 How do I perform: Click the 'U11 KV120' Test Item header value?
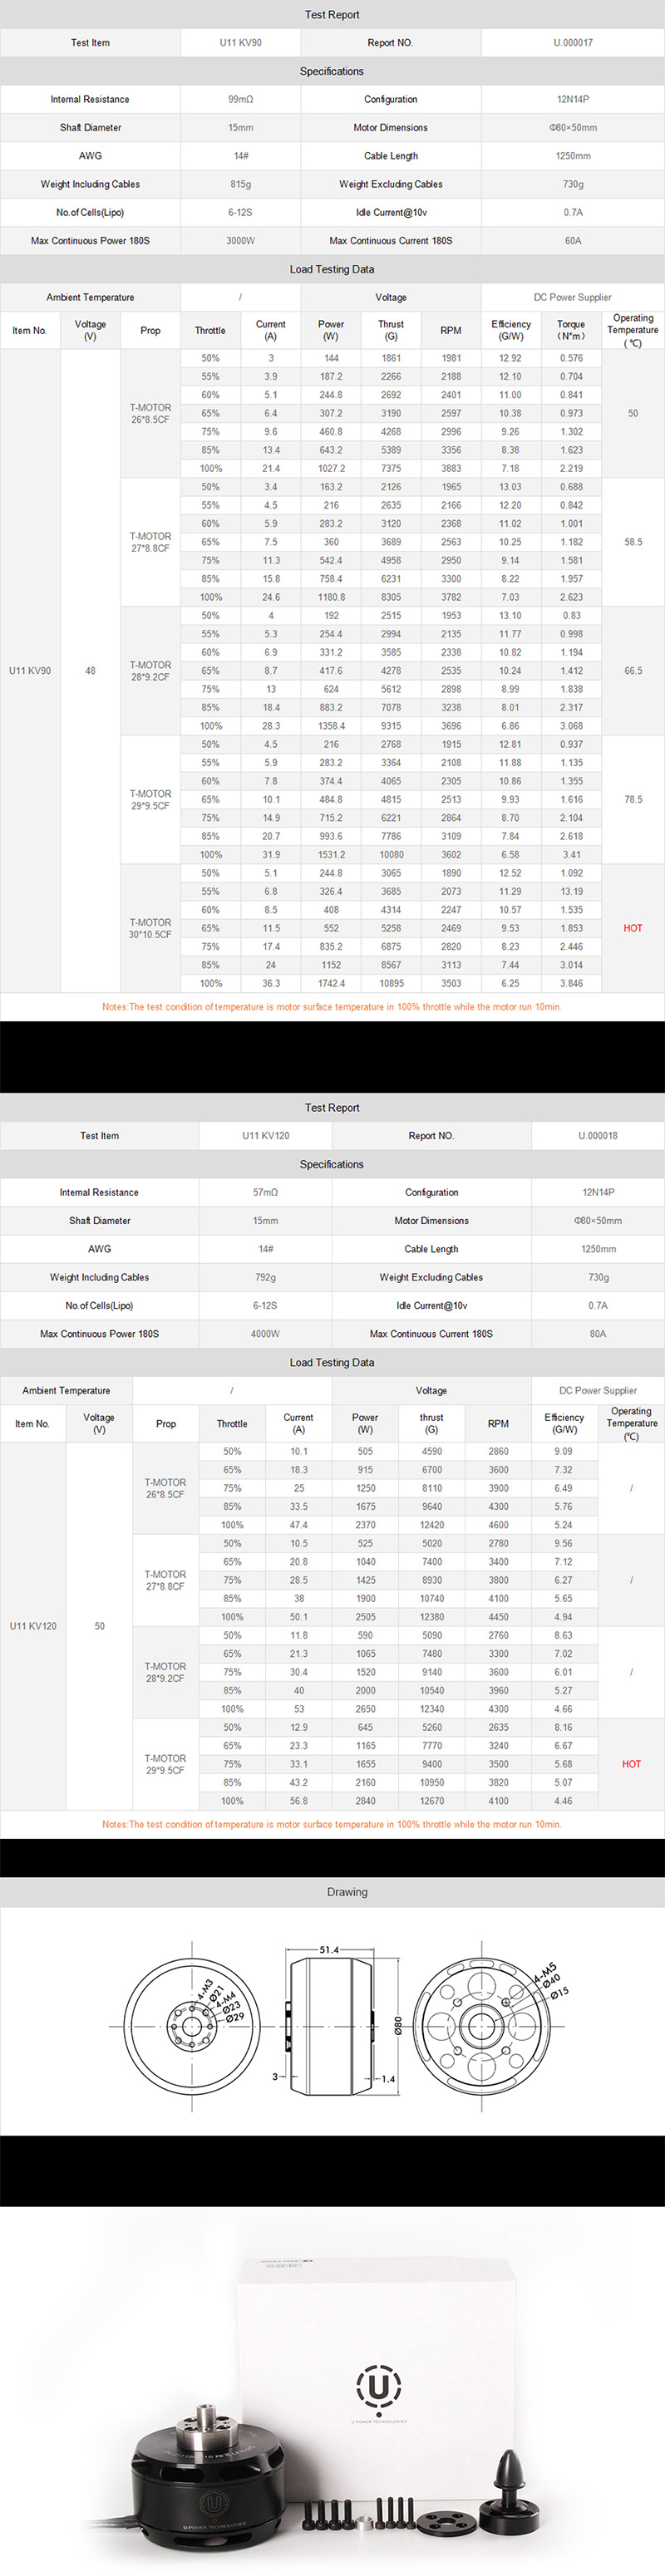(x=266, y=1136)
